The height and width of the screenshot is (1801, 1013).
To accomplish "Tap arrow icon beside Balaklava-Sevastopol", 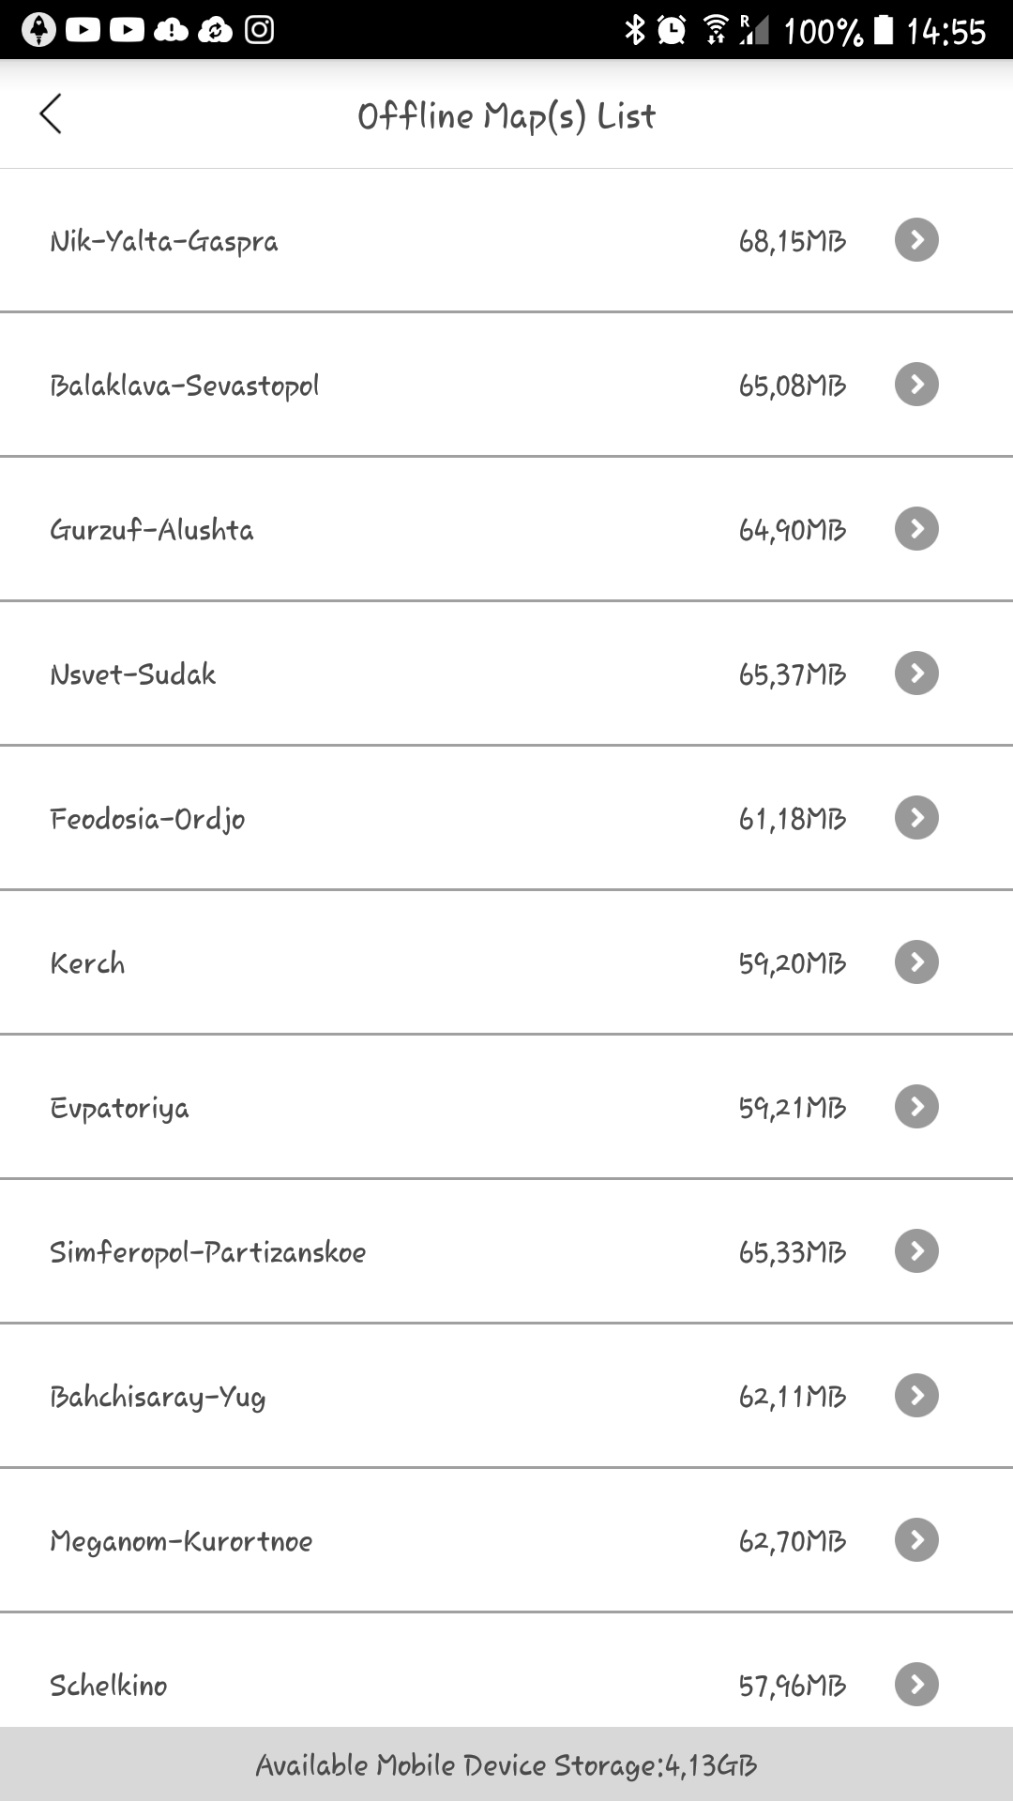I will click(x=916, y=385).
